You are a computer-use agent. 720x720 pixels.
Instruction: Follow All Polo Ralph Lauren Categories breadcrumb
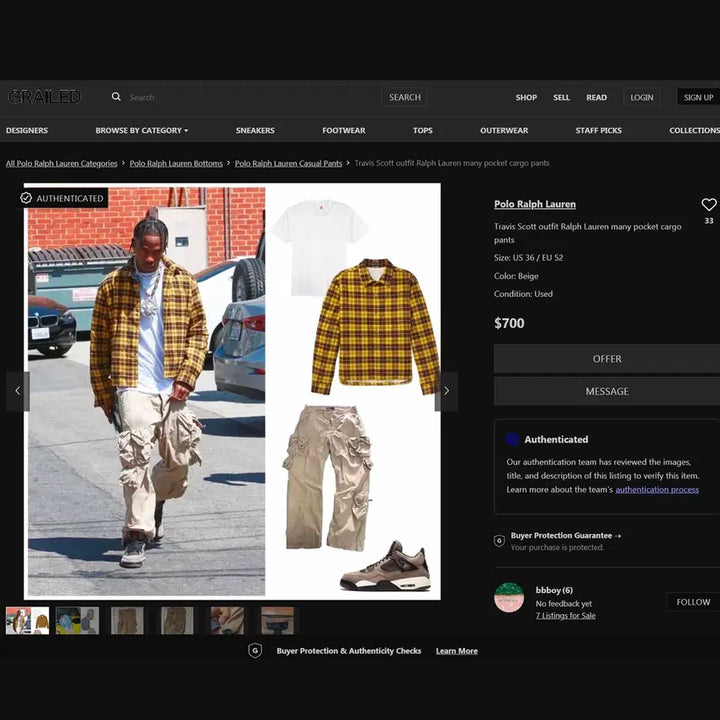(x=62, y=163)
